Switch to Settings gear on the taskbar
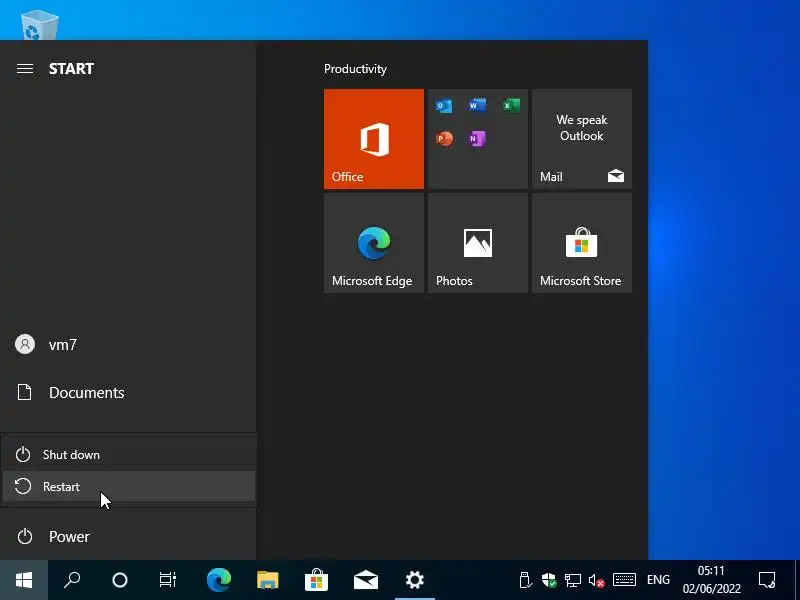This screenshot has width=800, height=600. [x=414, y=580]
